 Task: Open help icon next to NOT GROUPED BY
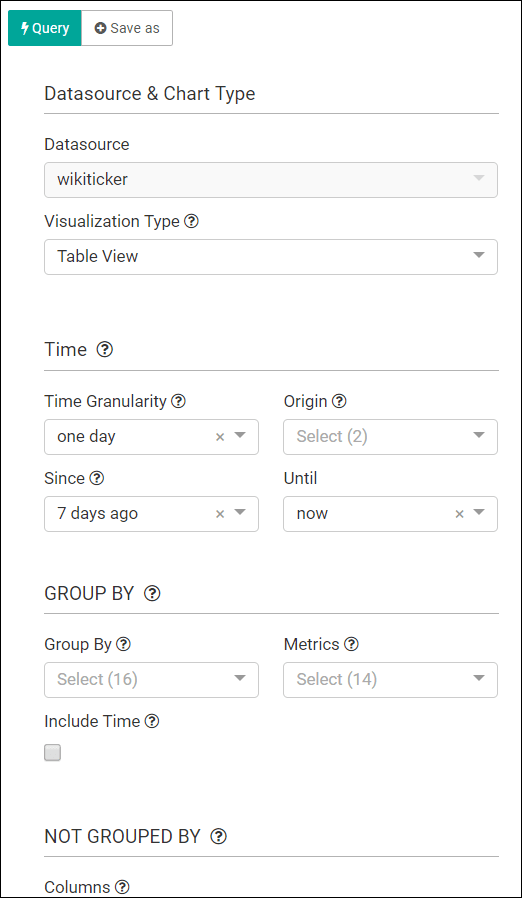point(218,837)
